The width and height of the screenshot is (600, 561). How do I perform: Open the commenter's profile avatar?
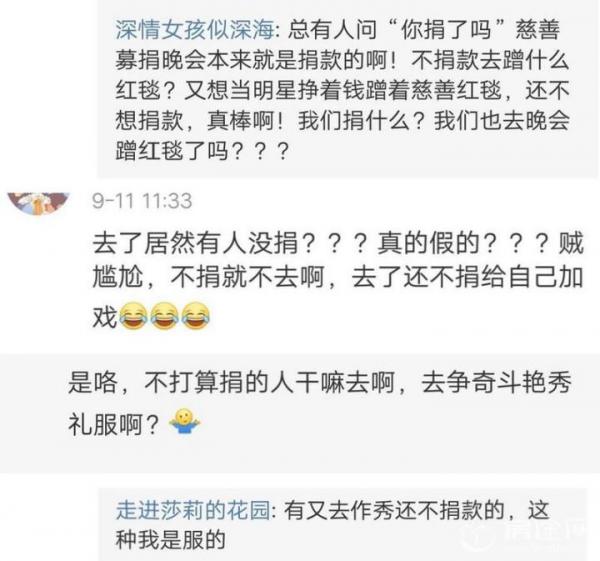[38, 204]
